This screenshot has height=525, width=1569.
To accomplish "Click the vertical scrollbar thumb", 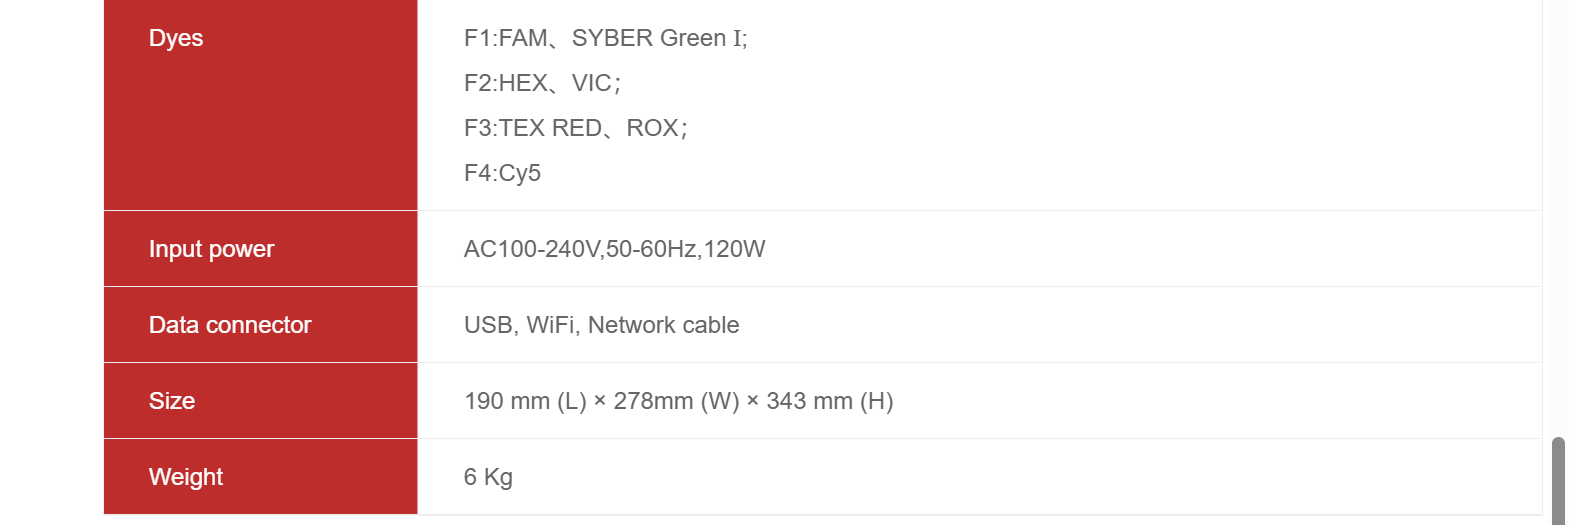I will tap(1558, 480).
